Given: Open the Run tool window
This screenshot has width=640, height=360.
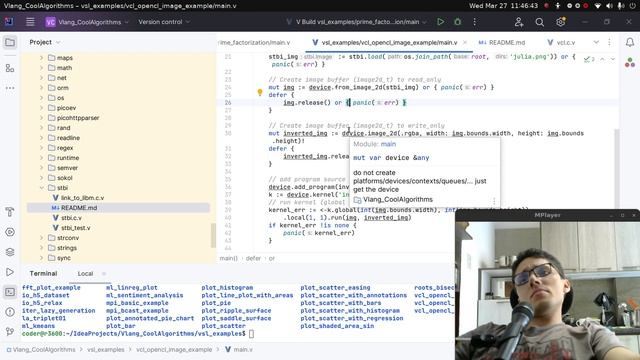Looking at the screenshot, I should click(10, 272).
